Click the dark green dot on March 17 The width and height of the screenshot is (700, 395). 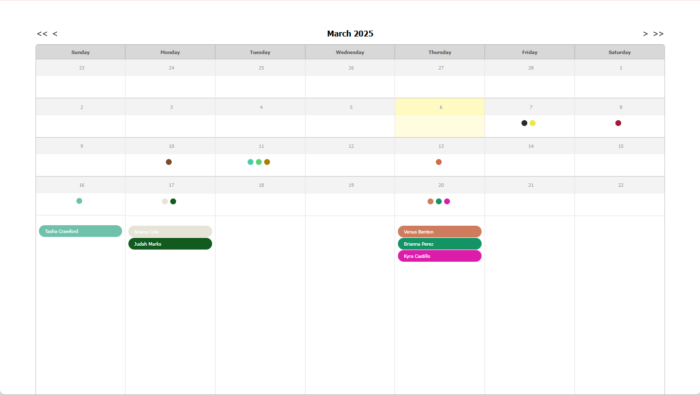(x=173, y=201)
